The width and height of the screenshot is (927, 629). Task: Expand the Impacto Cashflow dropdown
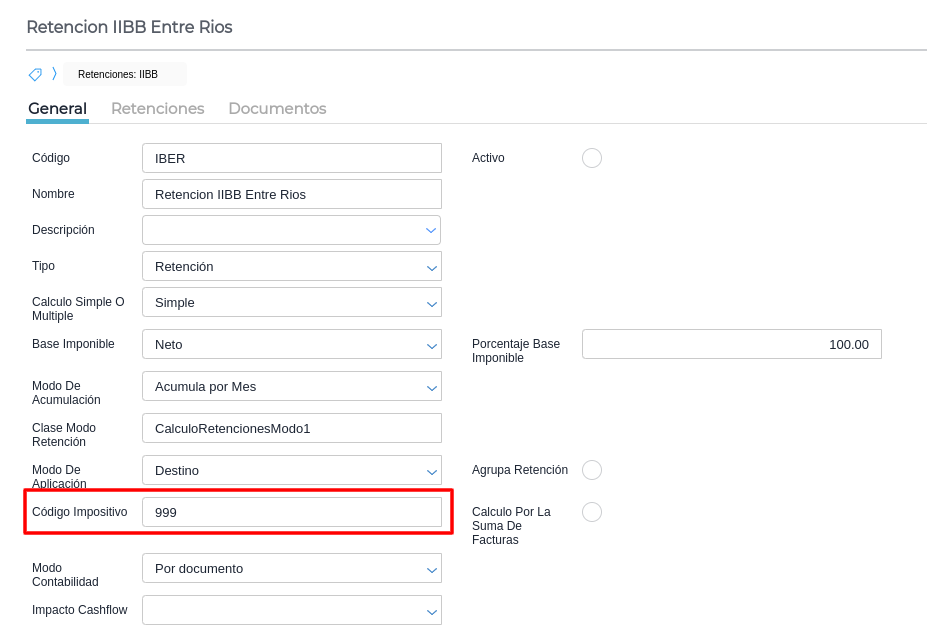[291, 610]
